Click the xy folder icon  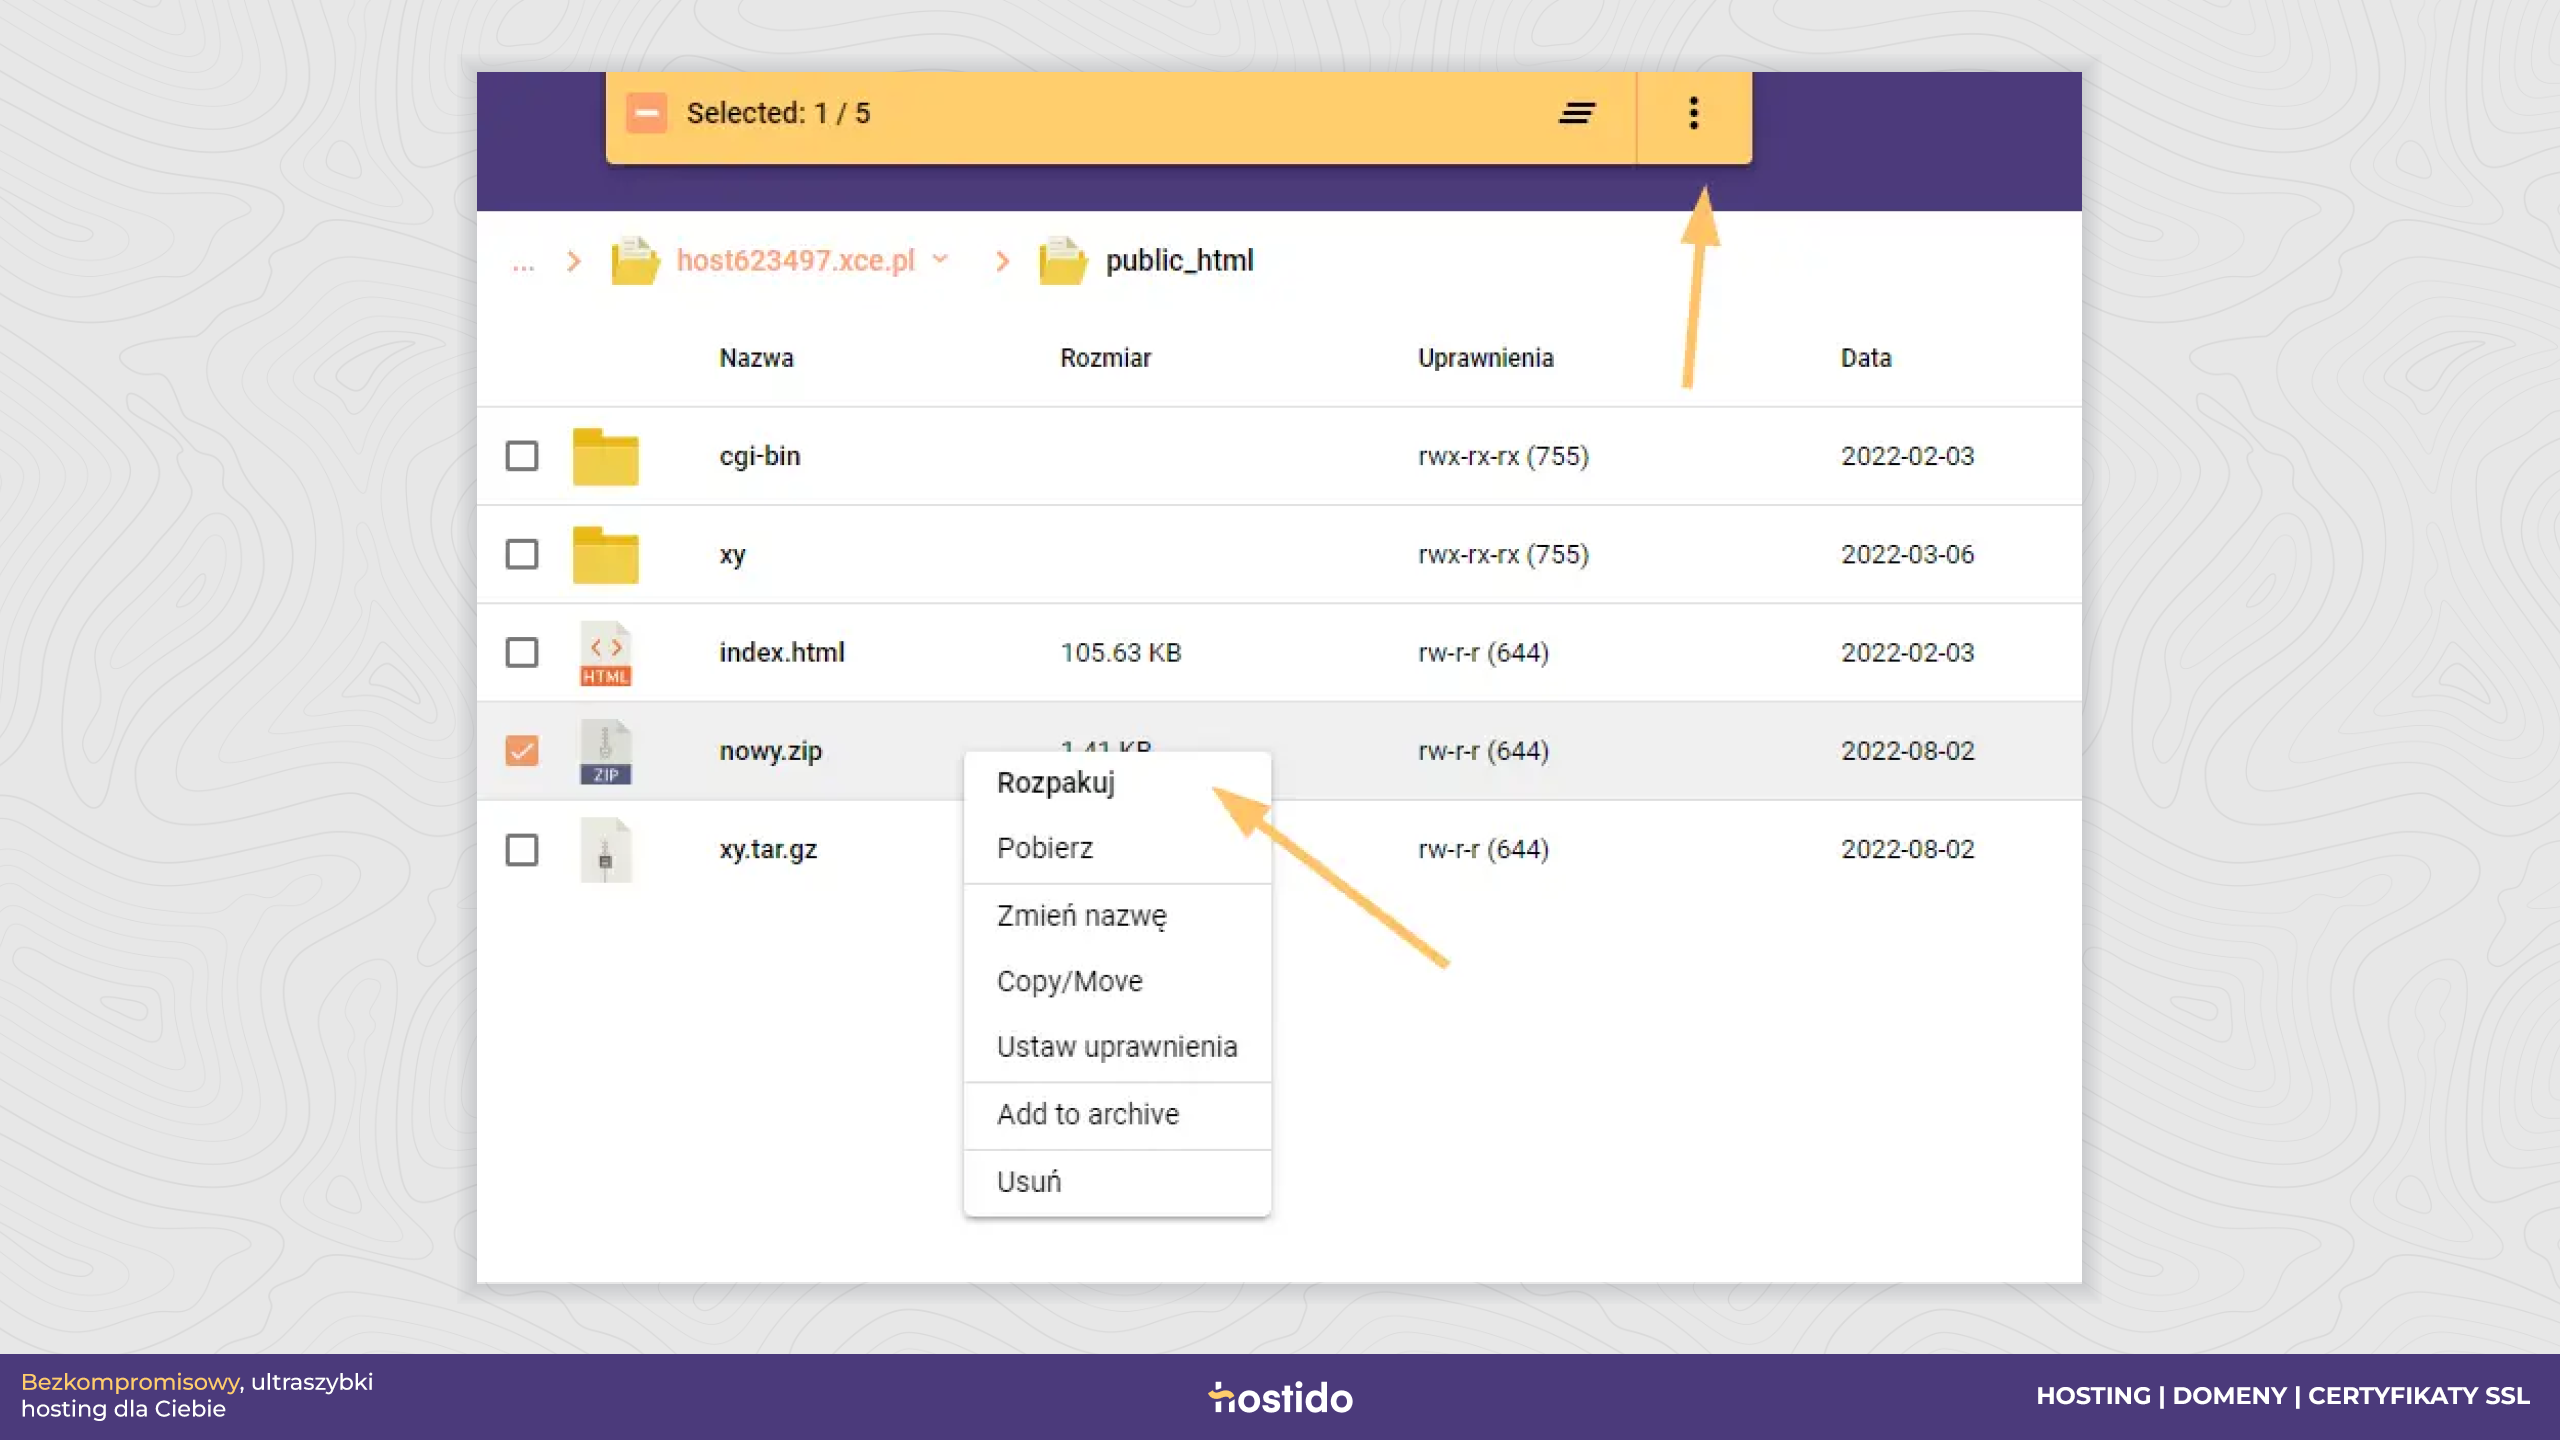click(605, 554)
